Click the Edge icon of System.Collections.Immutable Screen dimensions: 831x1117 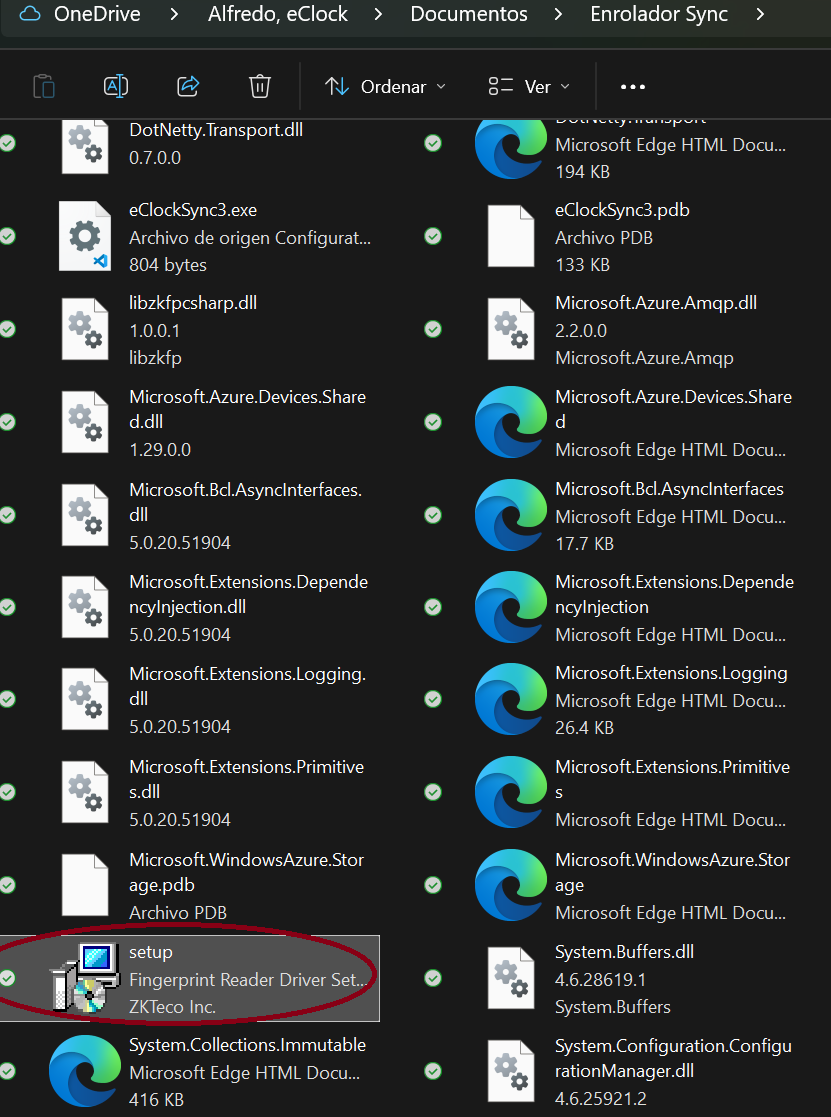85,1071
